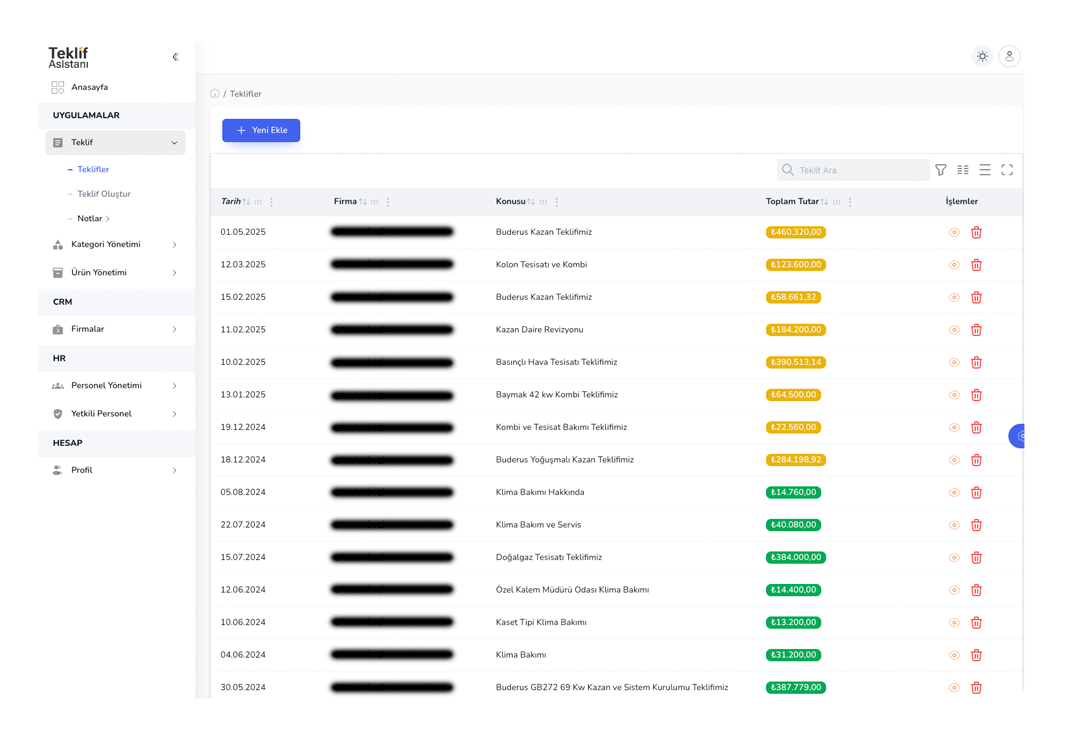The height and width of the screenshot is (749, 1080).
Task: View the Kazan Daire Revizyonu offer
Action: [954, 330]
